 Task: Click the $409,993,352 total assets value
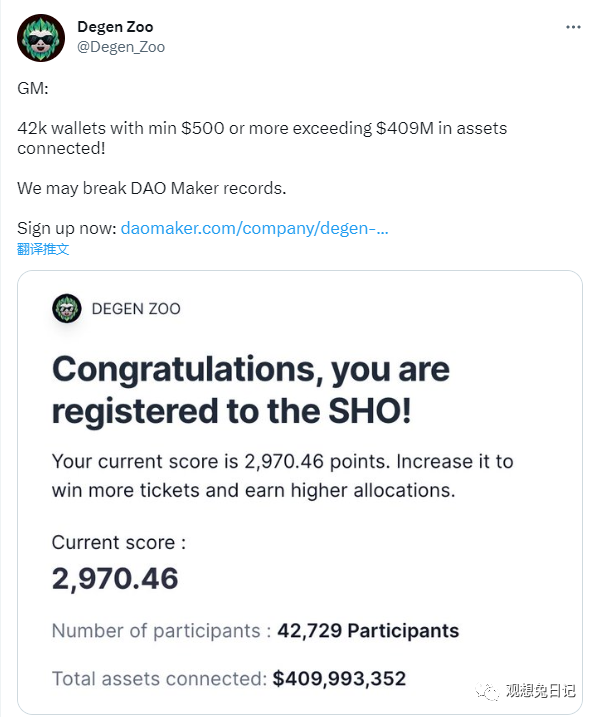339,679
